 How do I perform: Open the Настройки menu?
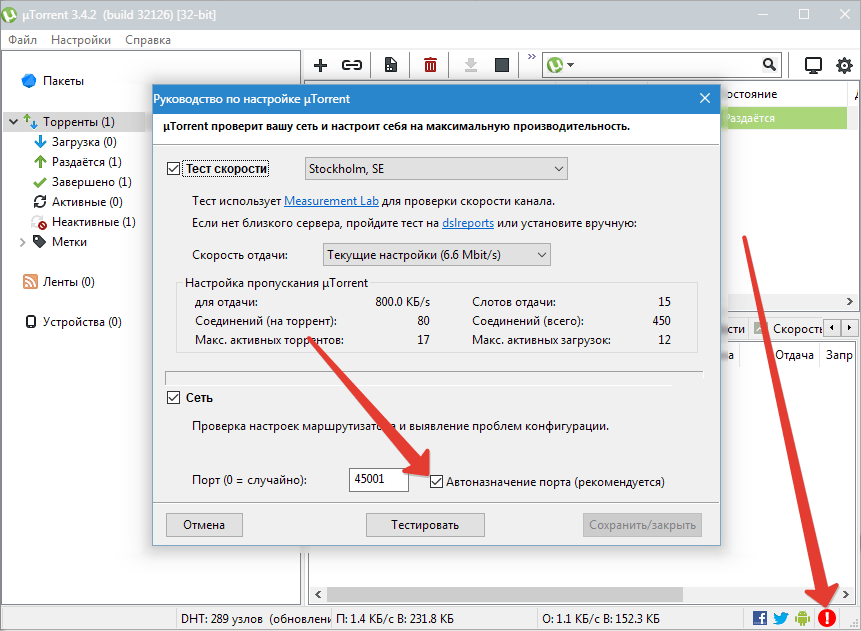81,40
